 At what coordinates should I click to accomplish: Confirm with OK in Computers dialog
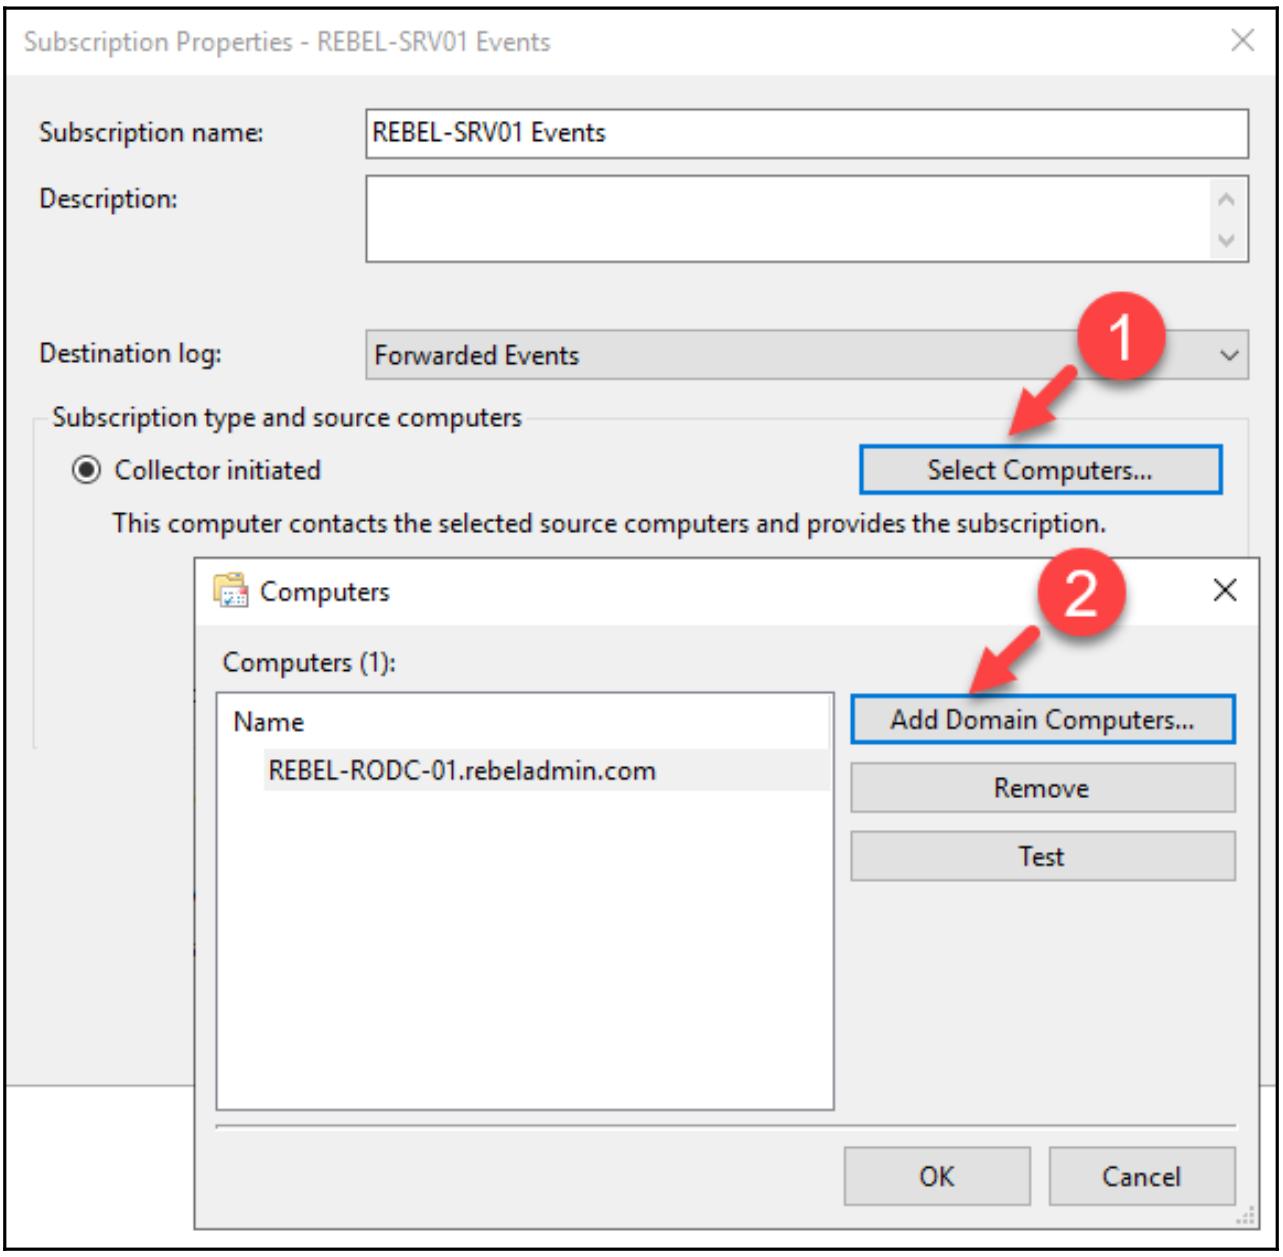pyautogui.click(x=936, y=1176)
